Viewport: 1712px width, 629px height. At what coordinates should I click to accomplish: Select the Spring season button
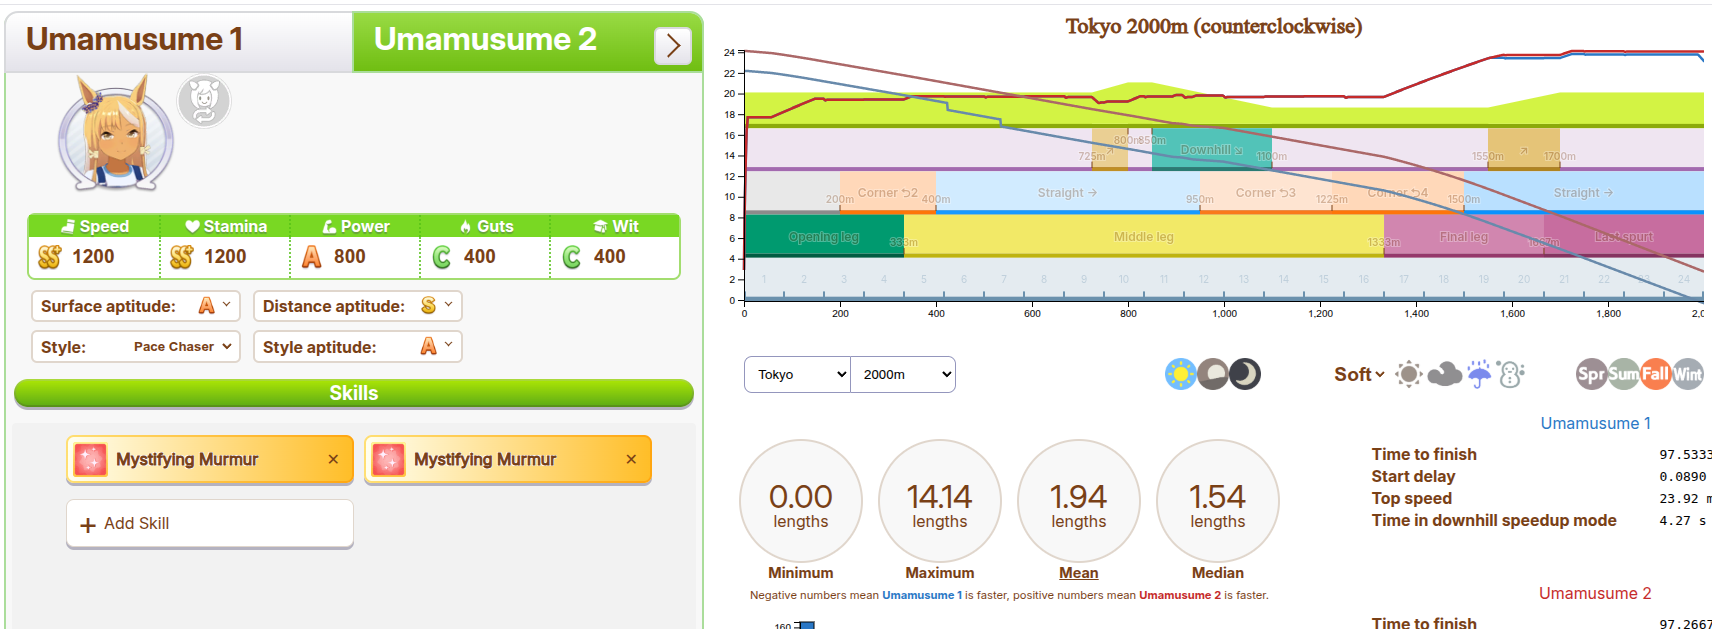click(x=1591, y=374)
